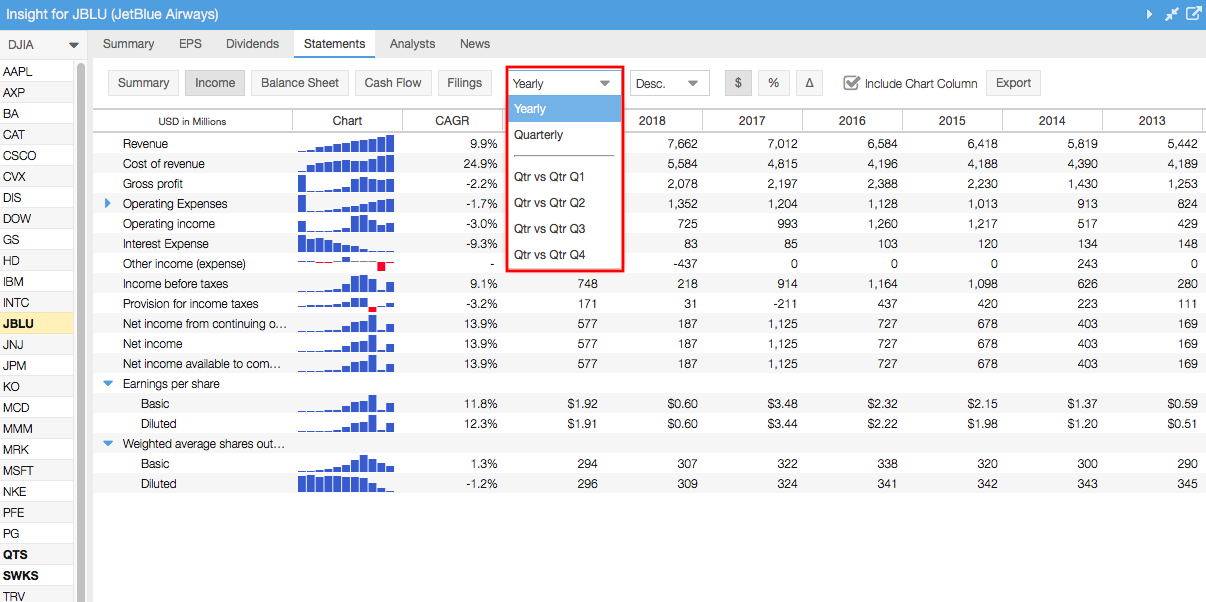Select the Statements tab
This screenshot has height=602, width=1206.
point(334,44)
